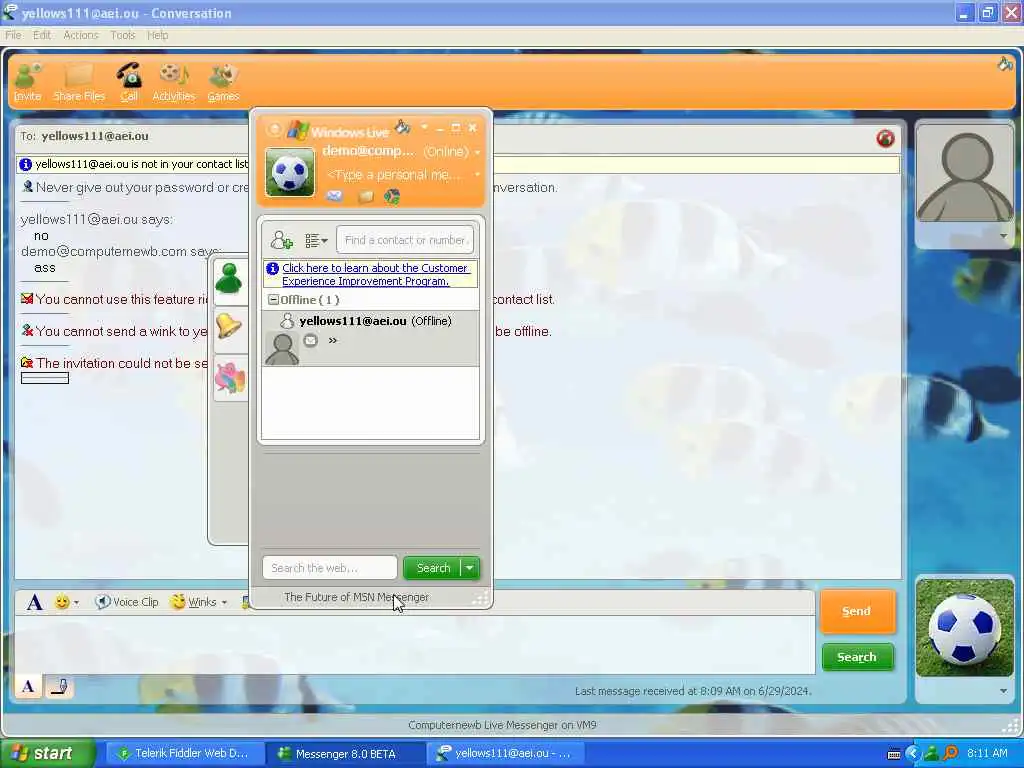
Task: Select the text input mode A tab
Action: click(28, 686)
